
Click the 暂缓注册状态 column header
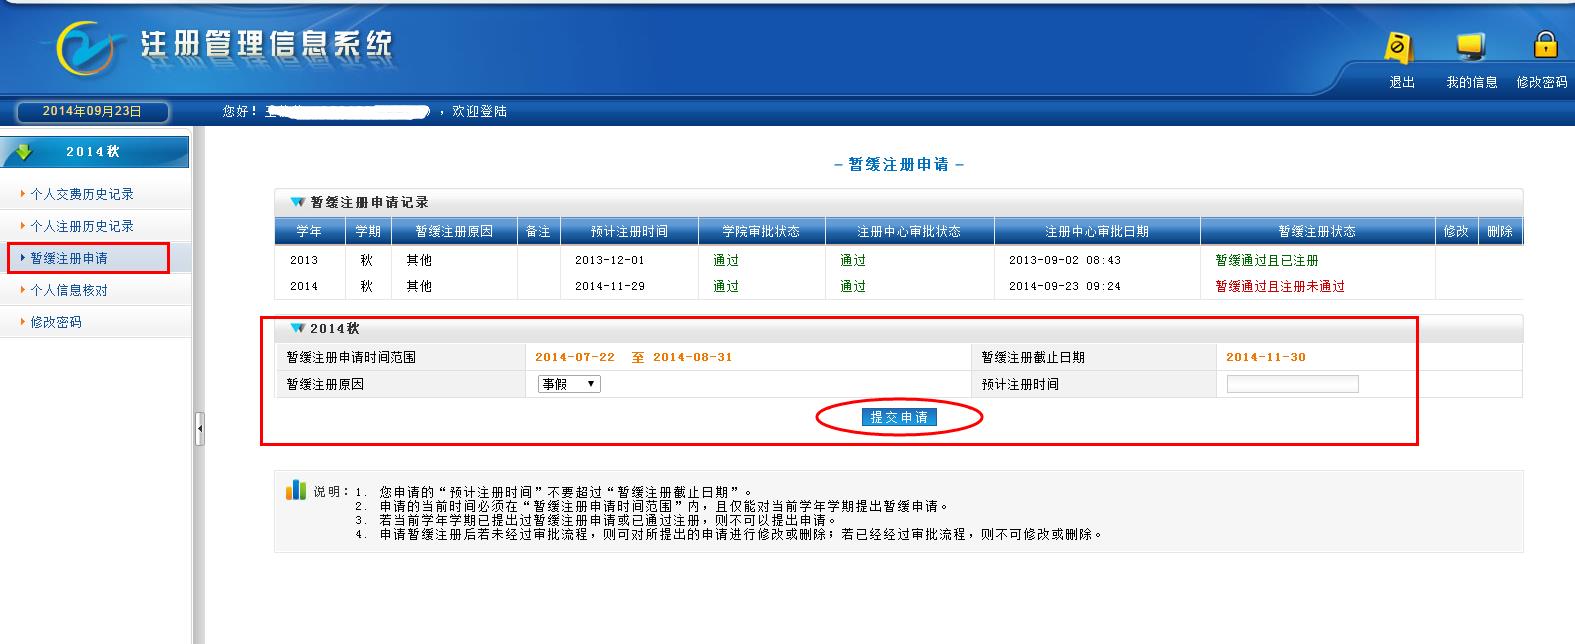coord(1316,231)
